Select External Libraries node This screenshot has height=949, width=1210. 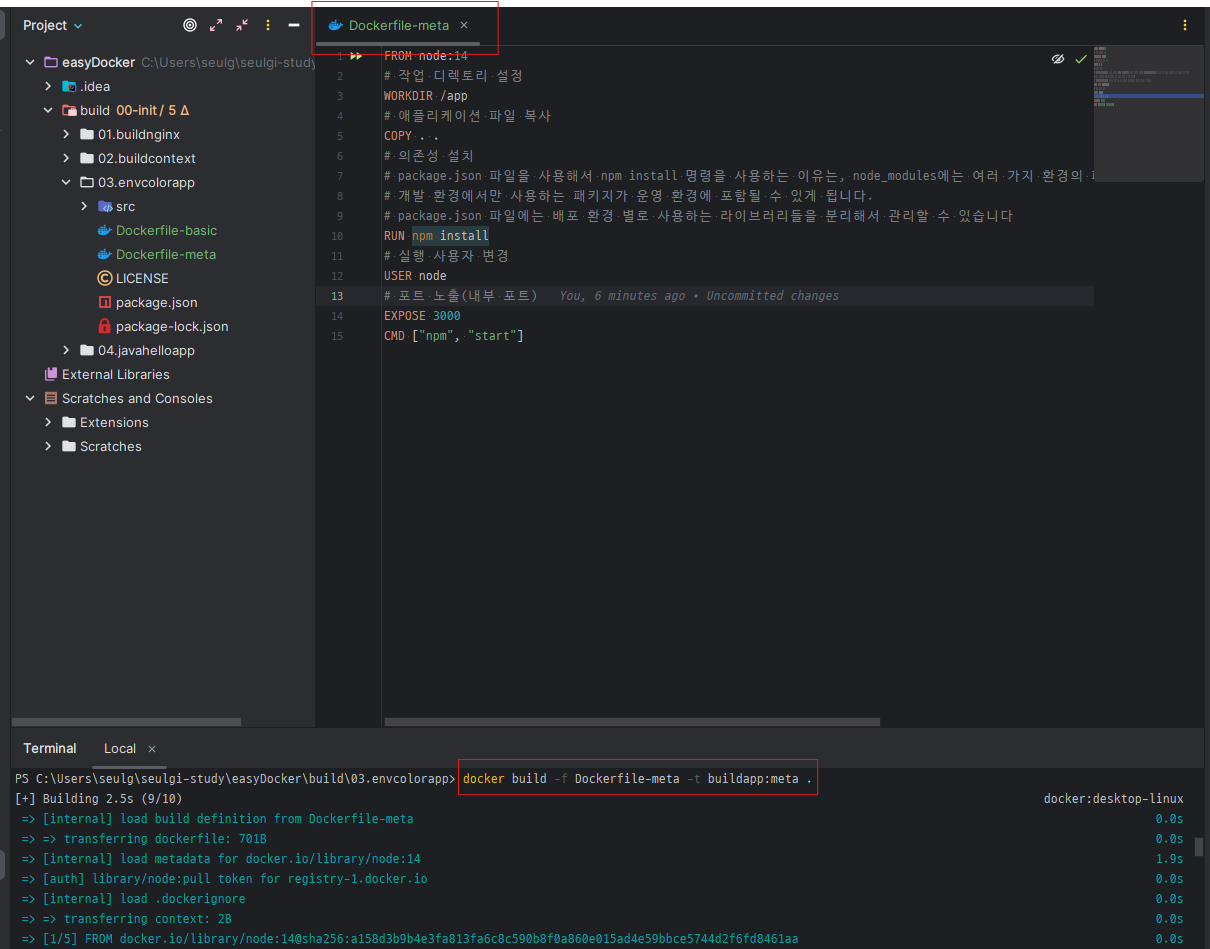116,374
